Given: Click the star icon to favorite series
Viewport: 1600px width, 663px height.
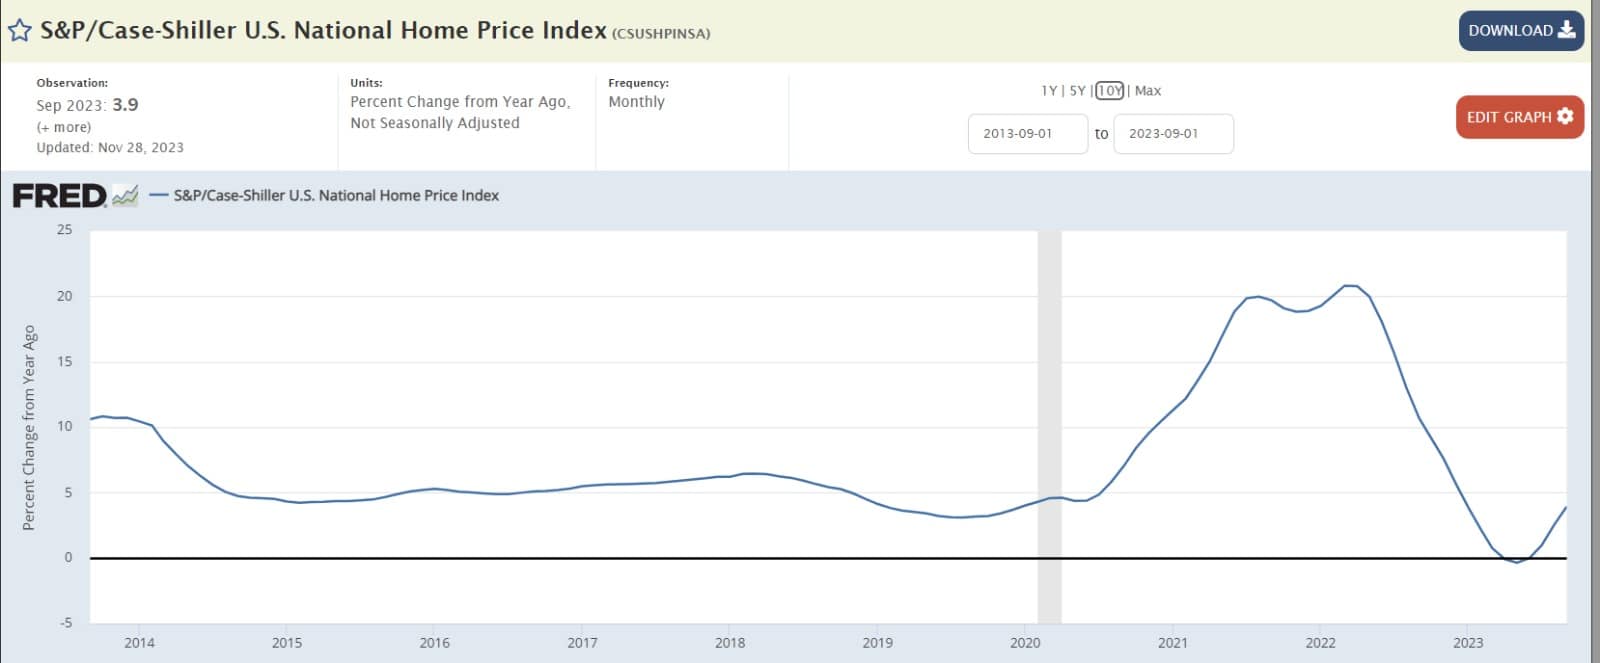Looking at the screenshot, I should coord(19,30).
